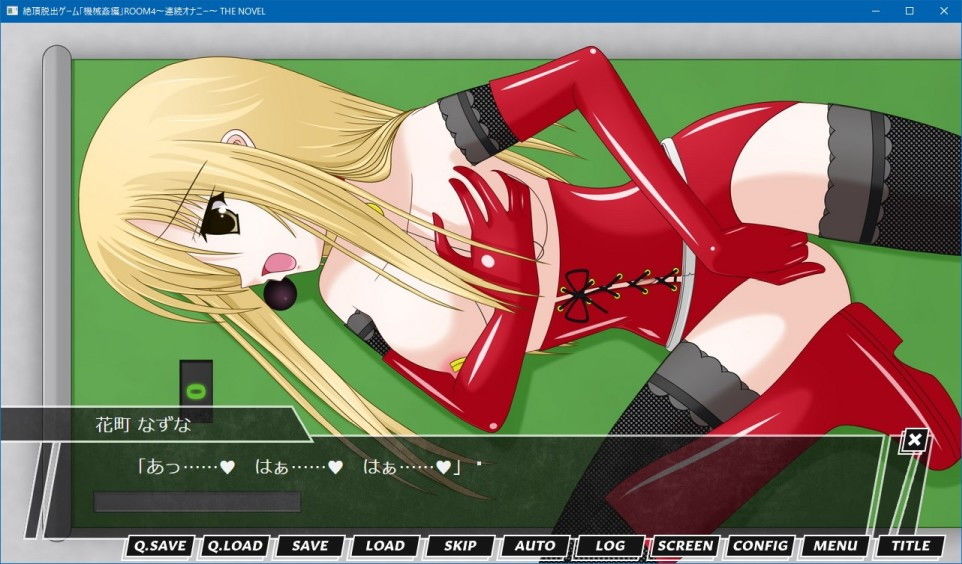The height and width of the screenshot is (564, 962).
Task: Open the LOAD menu
Action: [x=385, y=546]
